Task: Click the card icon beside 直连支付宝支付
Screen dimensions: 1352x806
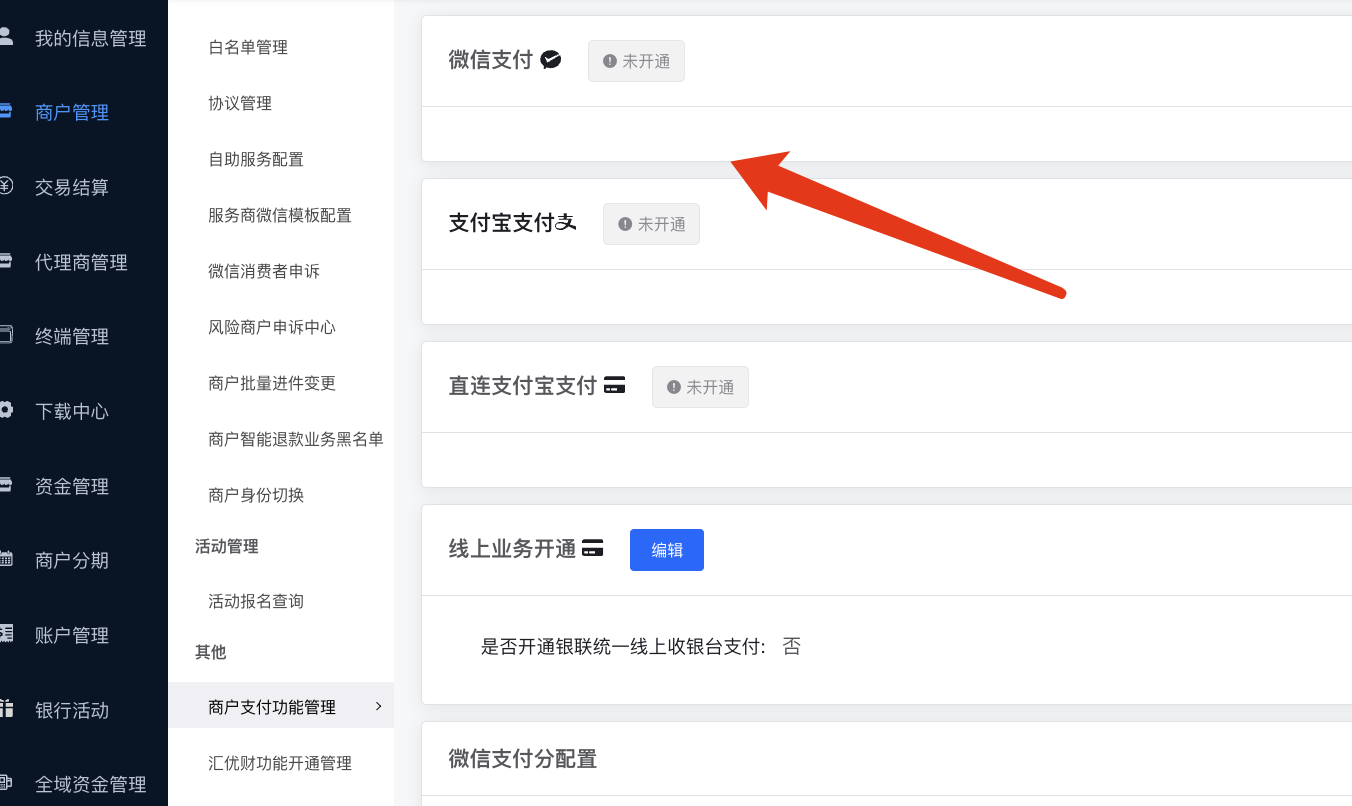Action: pyautogui.click(x=615, y=385)
